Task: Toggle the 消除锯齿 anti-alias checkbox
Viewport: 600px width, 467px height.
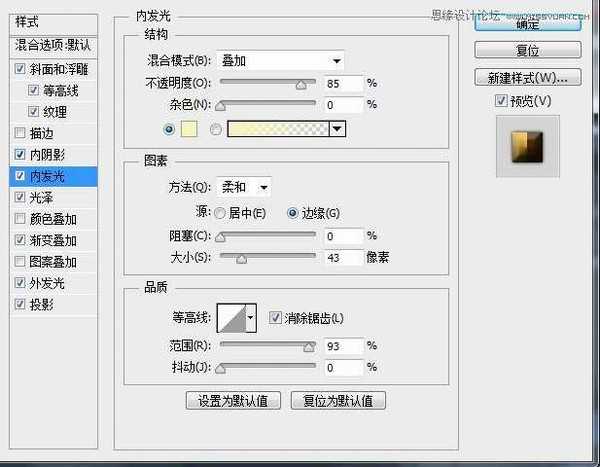Action: [x=276, y=318]
